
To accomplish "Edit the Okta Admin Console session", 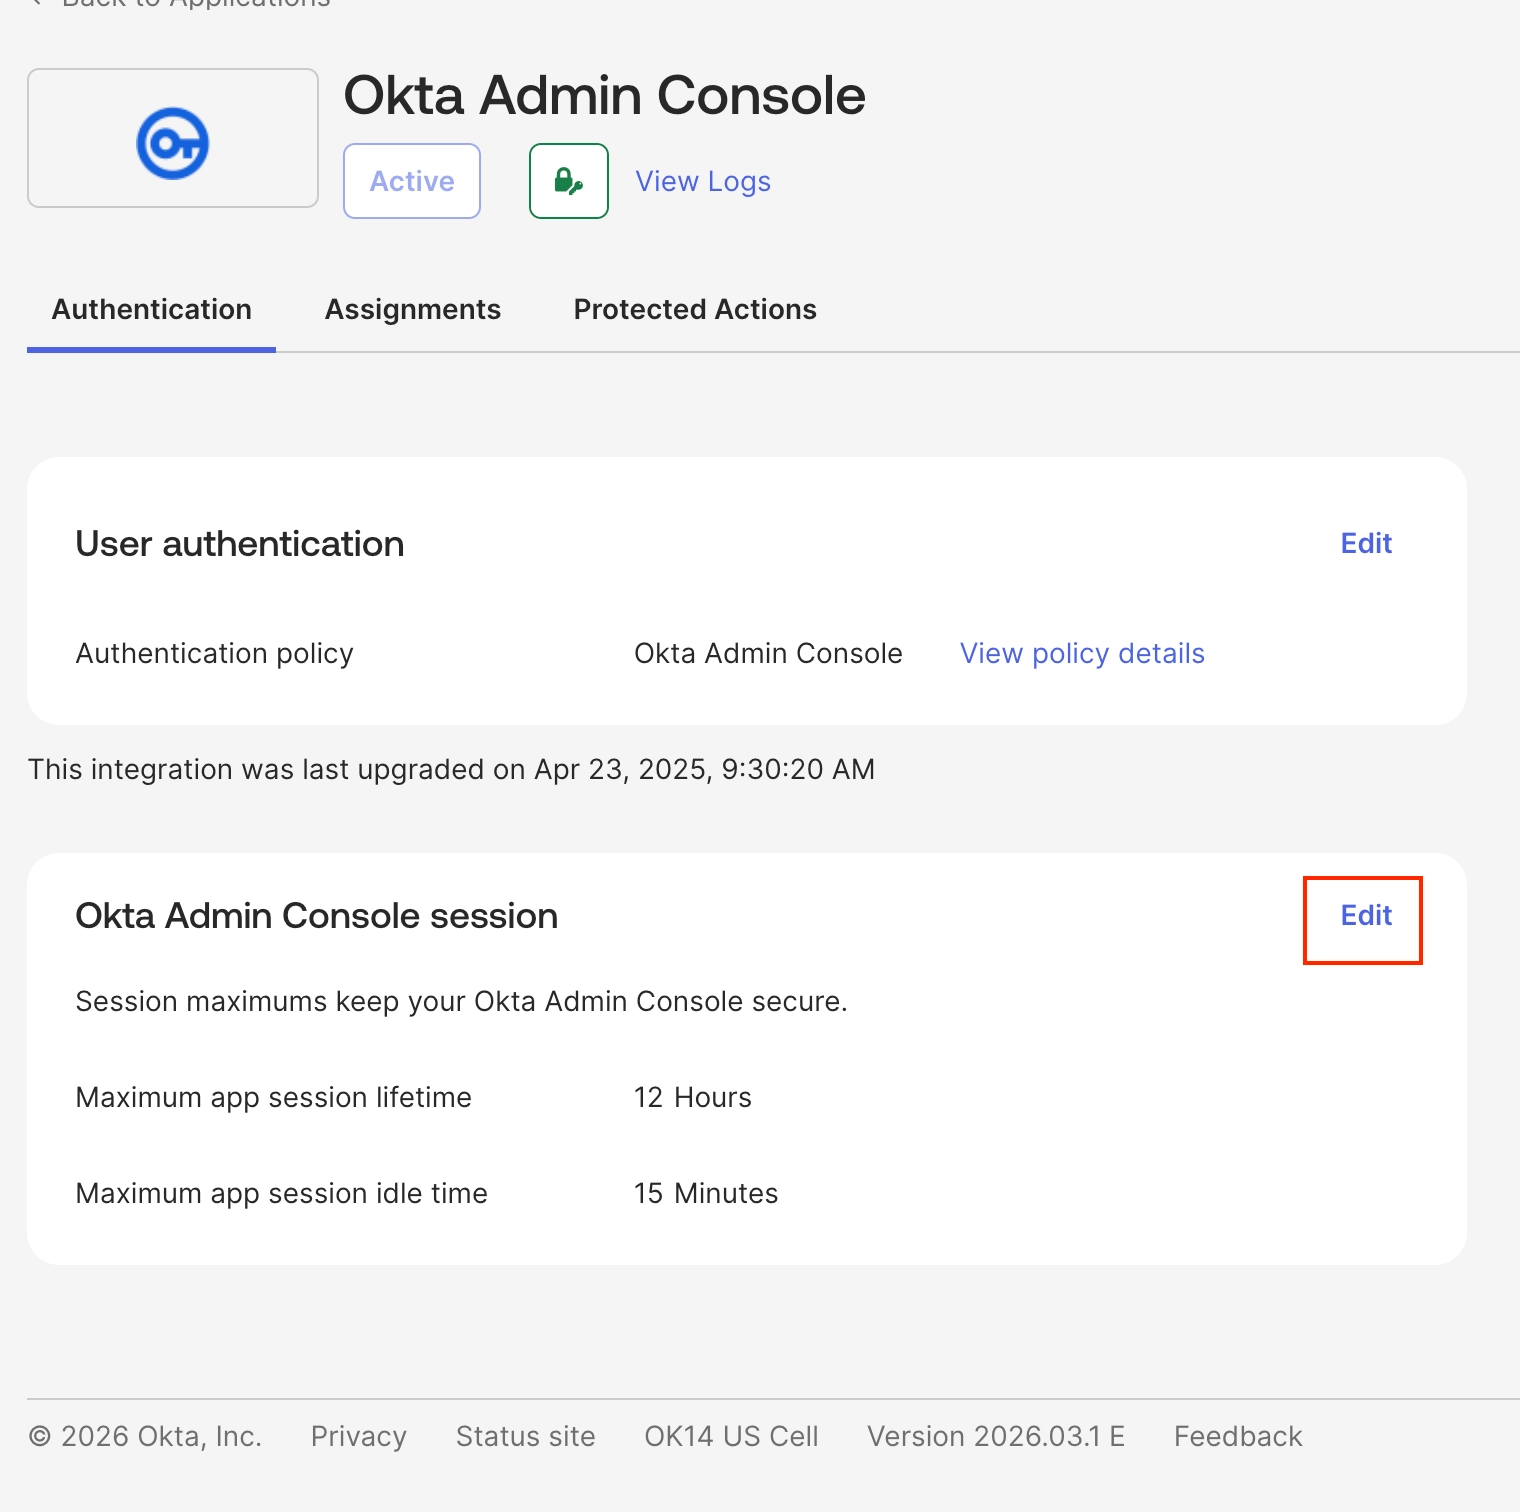I will tap(1366, 916).
